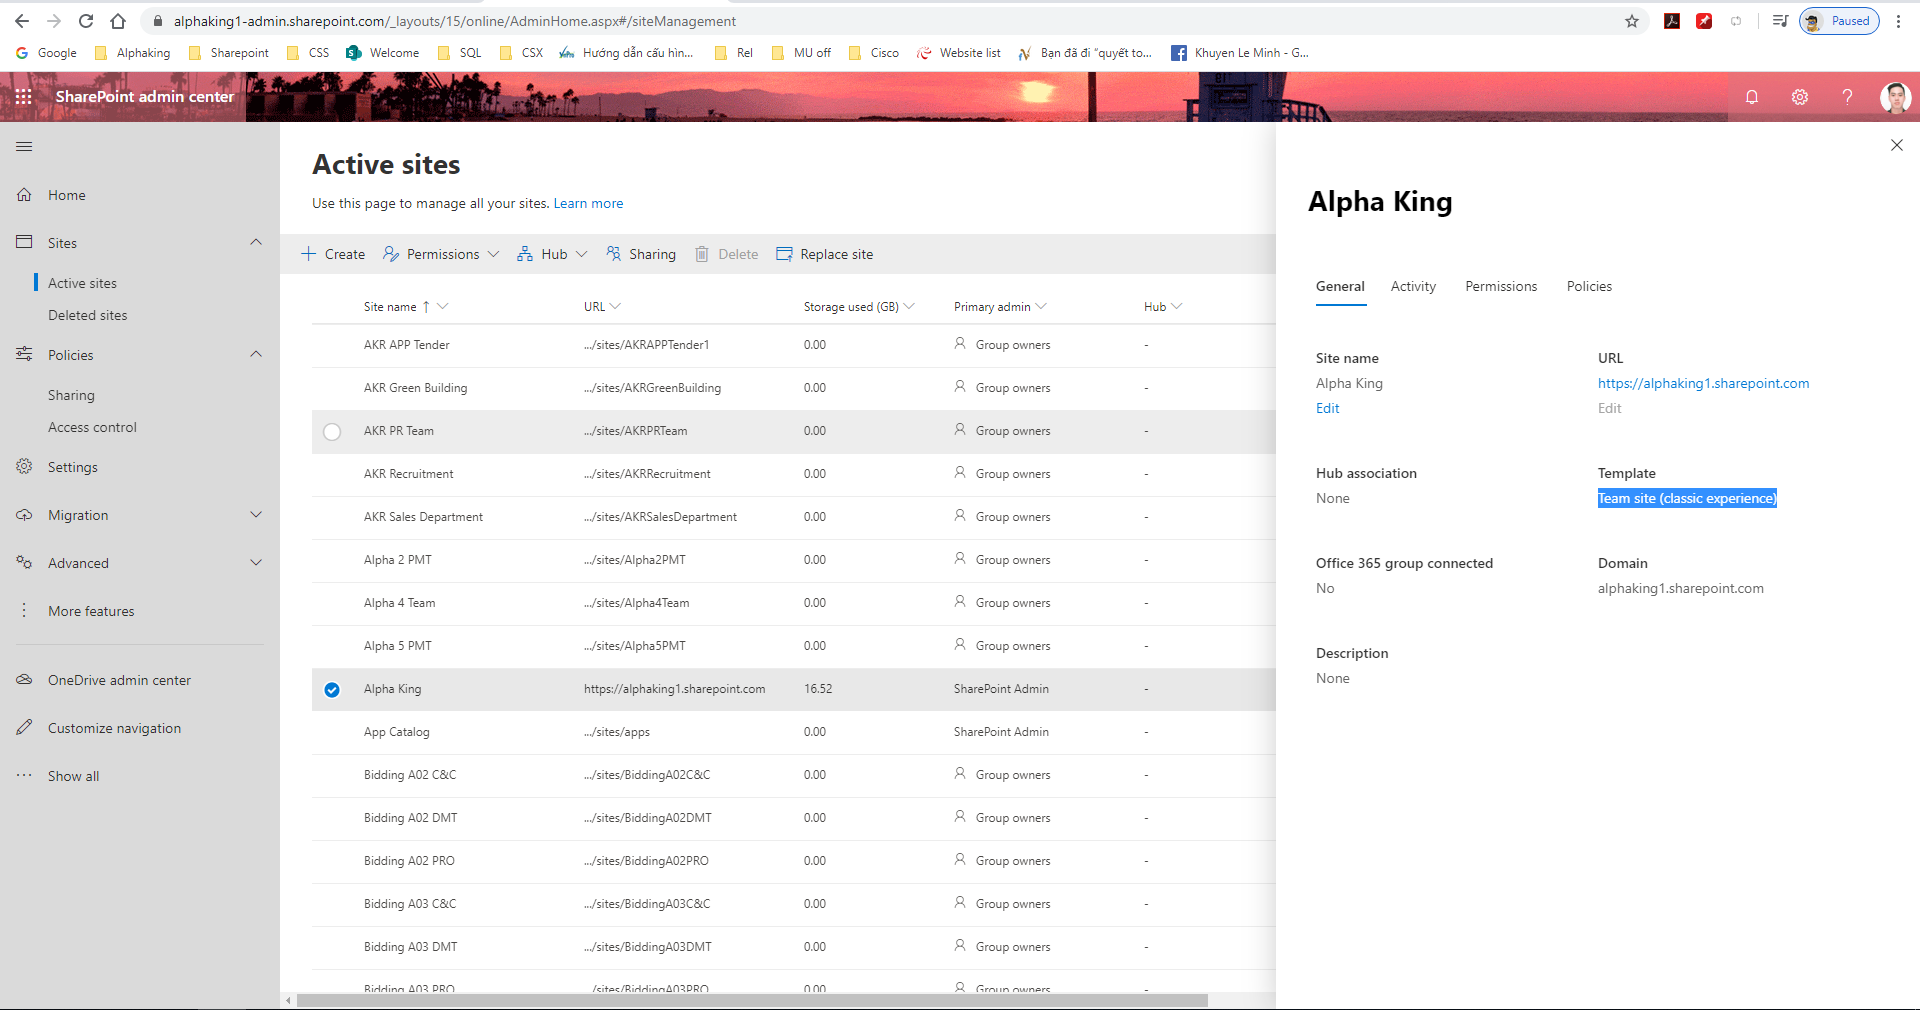
Task: Bookmark page with star icon
Action: tap(1632, 21)
